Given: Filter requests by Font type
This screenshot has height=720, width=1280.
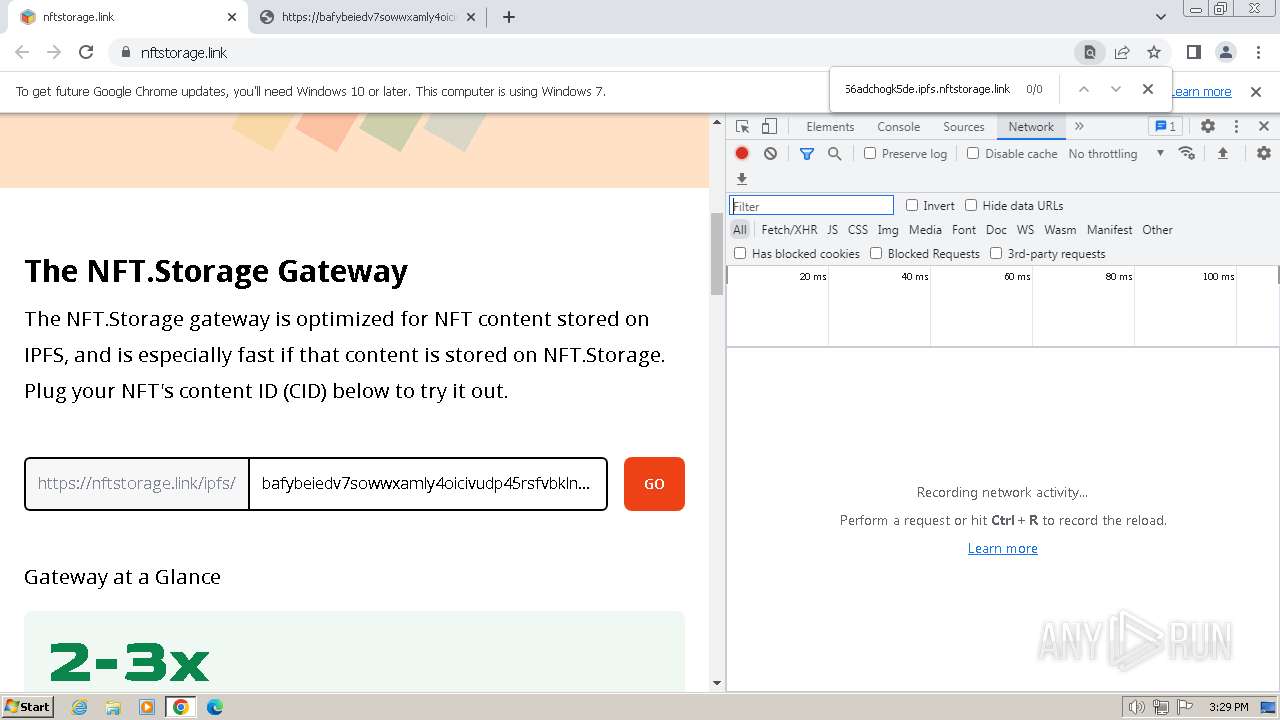Looking at the screenshot, I should [x=964, y=230].
